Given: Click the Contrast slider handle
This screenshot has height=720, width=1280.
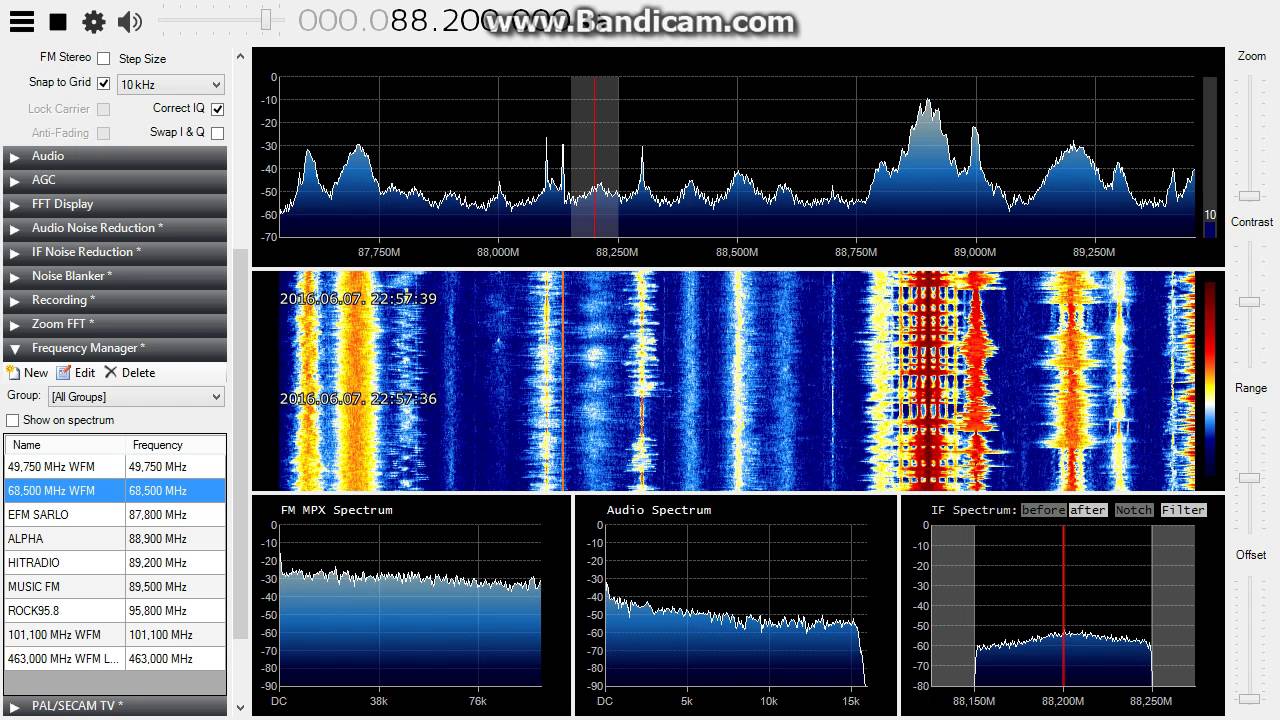Looking at the screenshot, I should [1249, 301].
